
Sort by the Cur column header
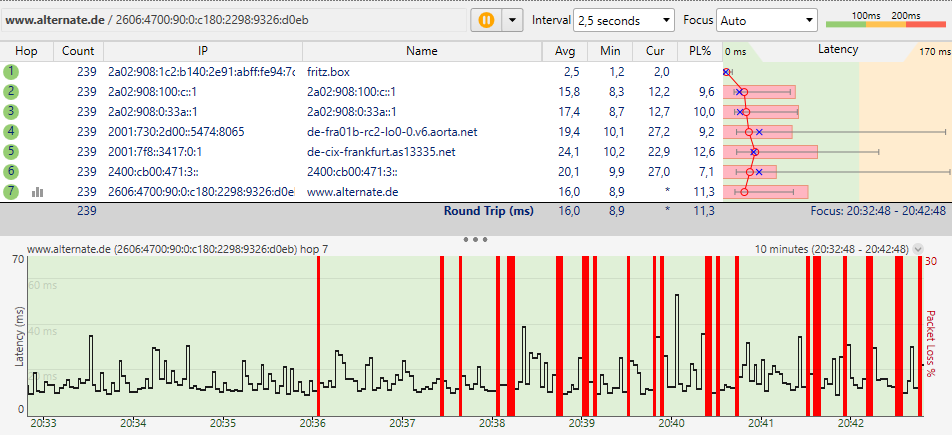click(x=654, y=51)
